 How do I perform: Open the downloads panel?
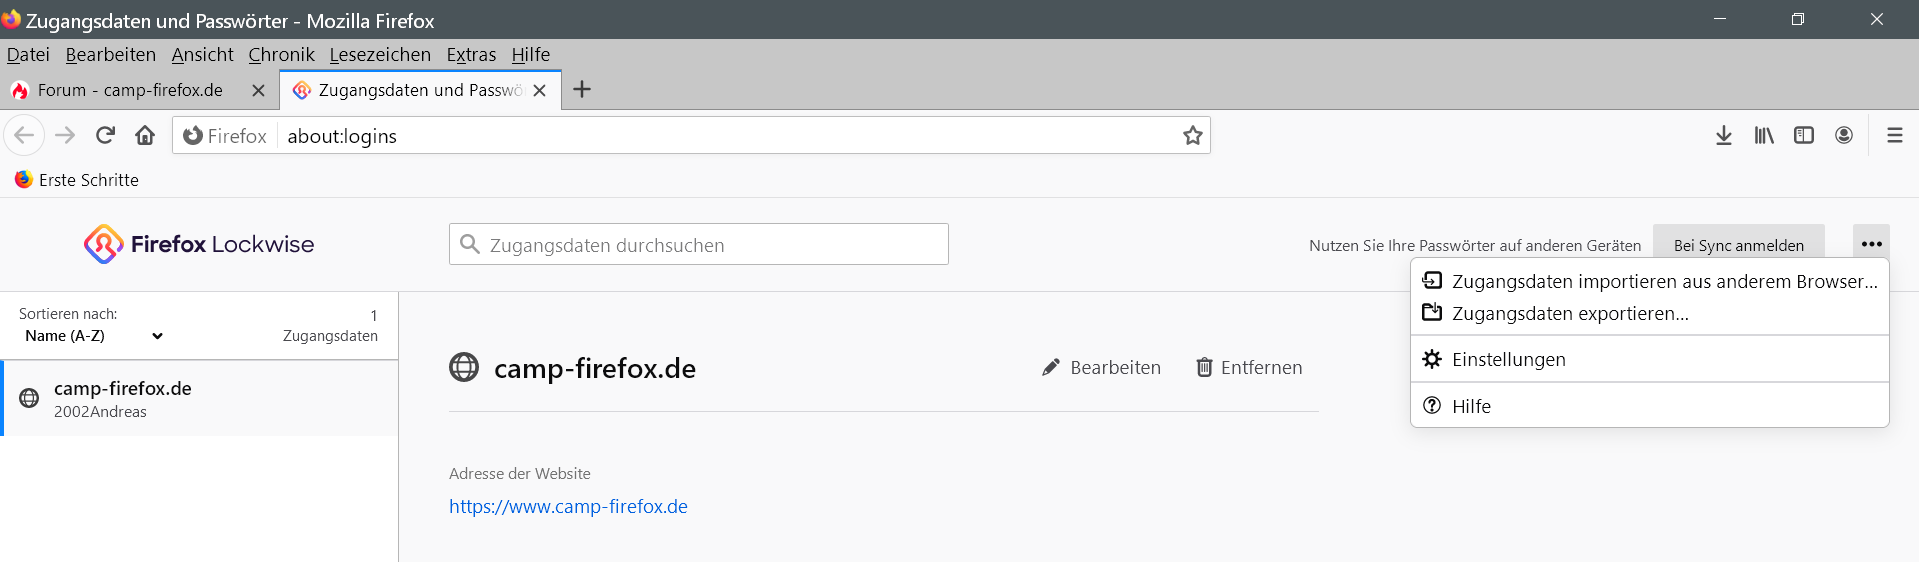click(1723, 135)
